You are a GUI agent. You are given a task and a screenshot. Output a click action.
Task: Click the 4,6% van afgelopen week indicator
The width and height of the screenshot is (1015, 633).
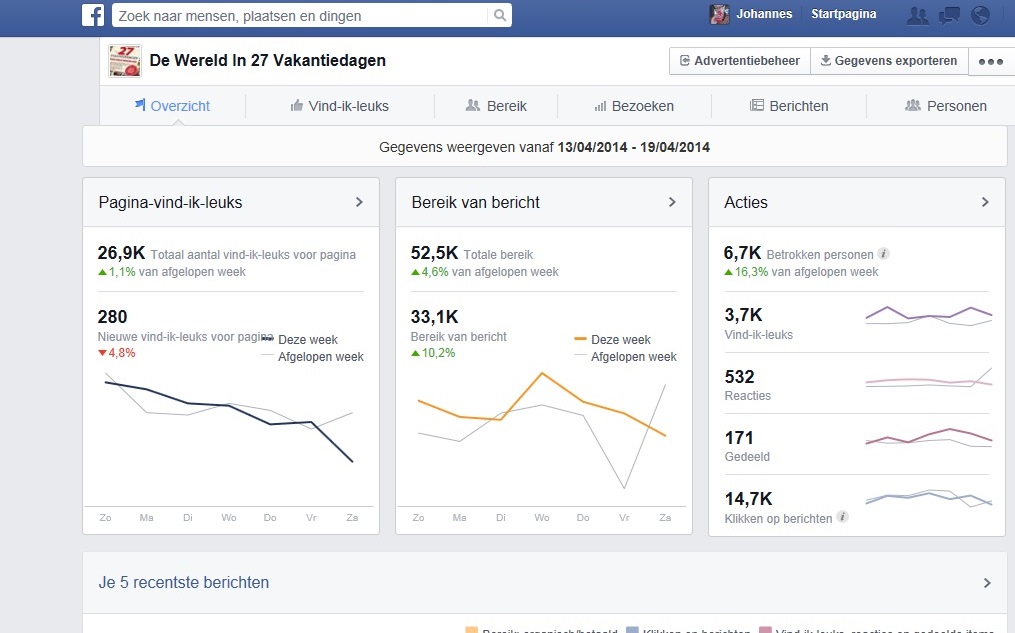point(485,272)
